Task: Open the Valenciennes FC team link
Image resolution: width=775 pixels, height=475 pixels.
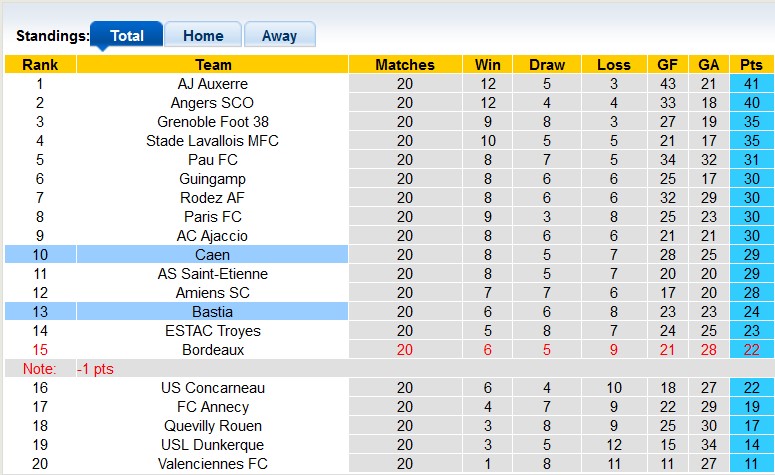Action: tap(213, 464)
